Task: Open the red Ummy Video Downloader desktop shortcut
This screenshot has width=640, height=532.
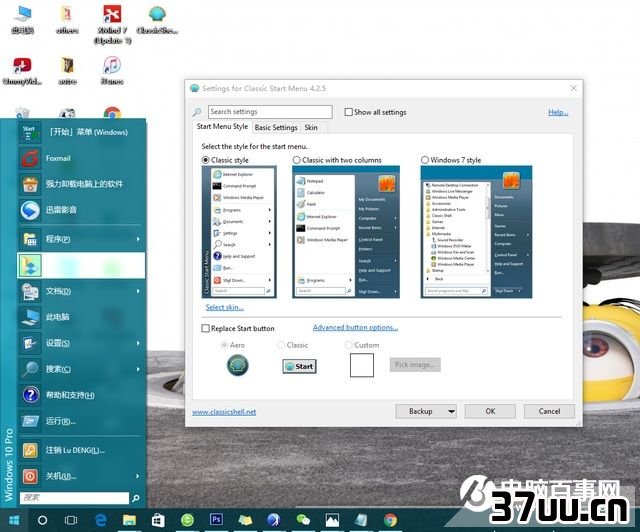Action: (x=22, y=70)
